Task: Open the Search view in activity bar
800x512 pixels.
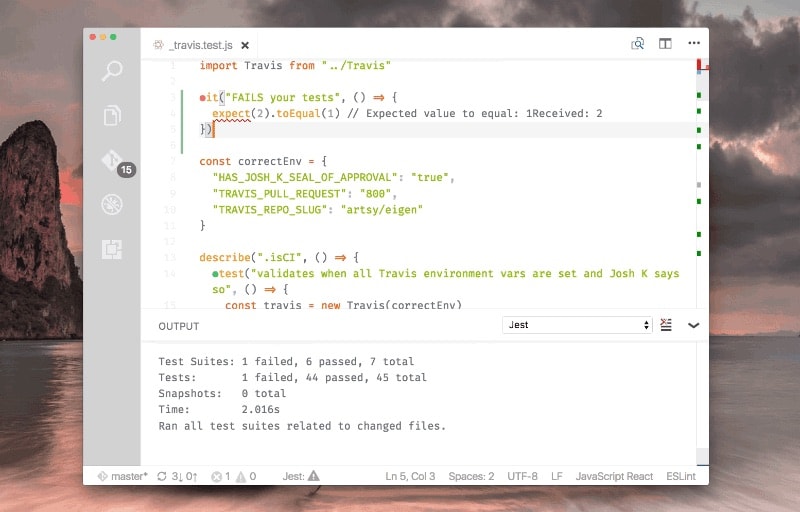Action: tap(112, 71)
